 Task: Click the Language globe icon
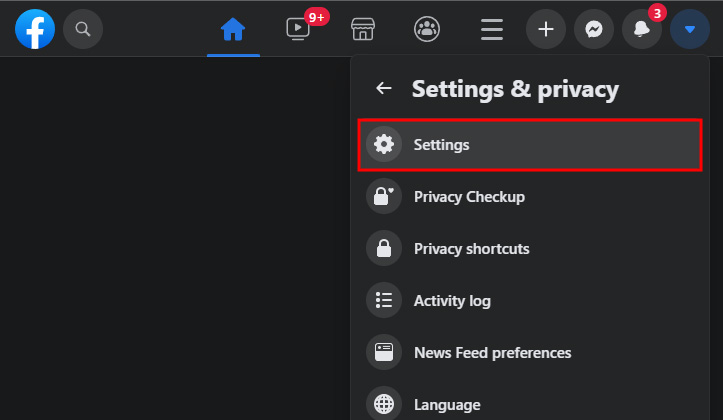click(x=384, y=405)
